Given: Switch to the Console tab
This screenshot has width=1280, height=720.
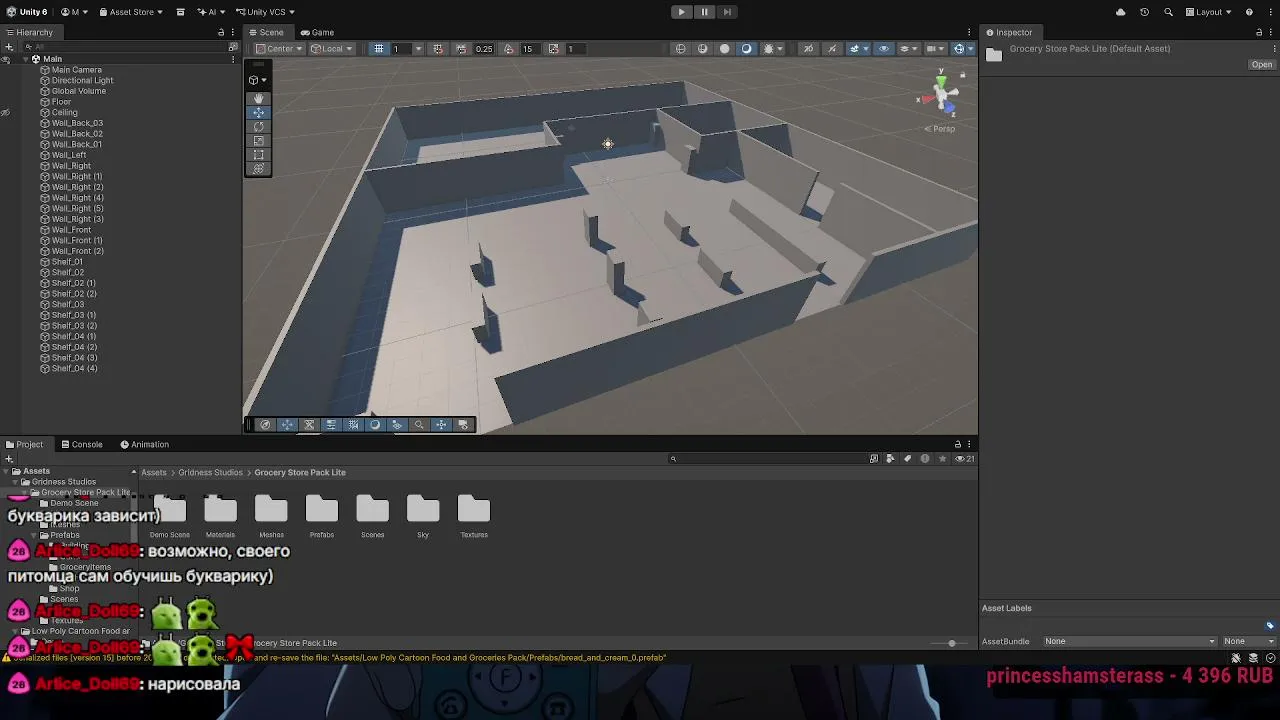Looking at the screenshot, I should (81, 444).
